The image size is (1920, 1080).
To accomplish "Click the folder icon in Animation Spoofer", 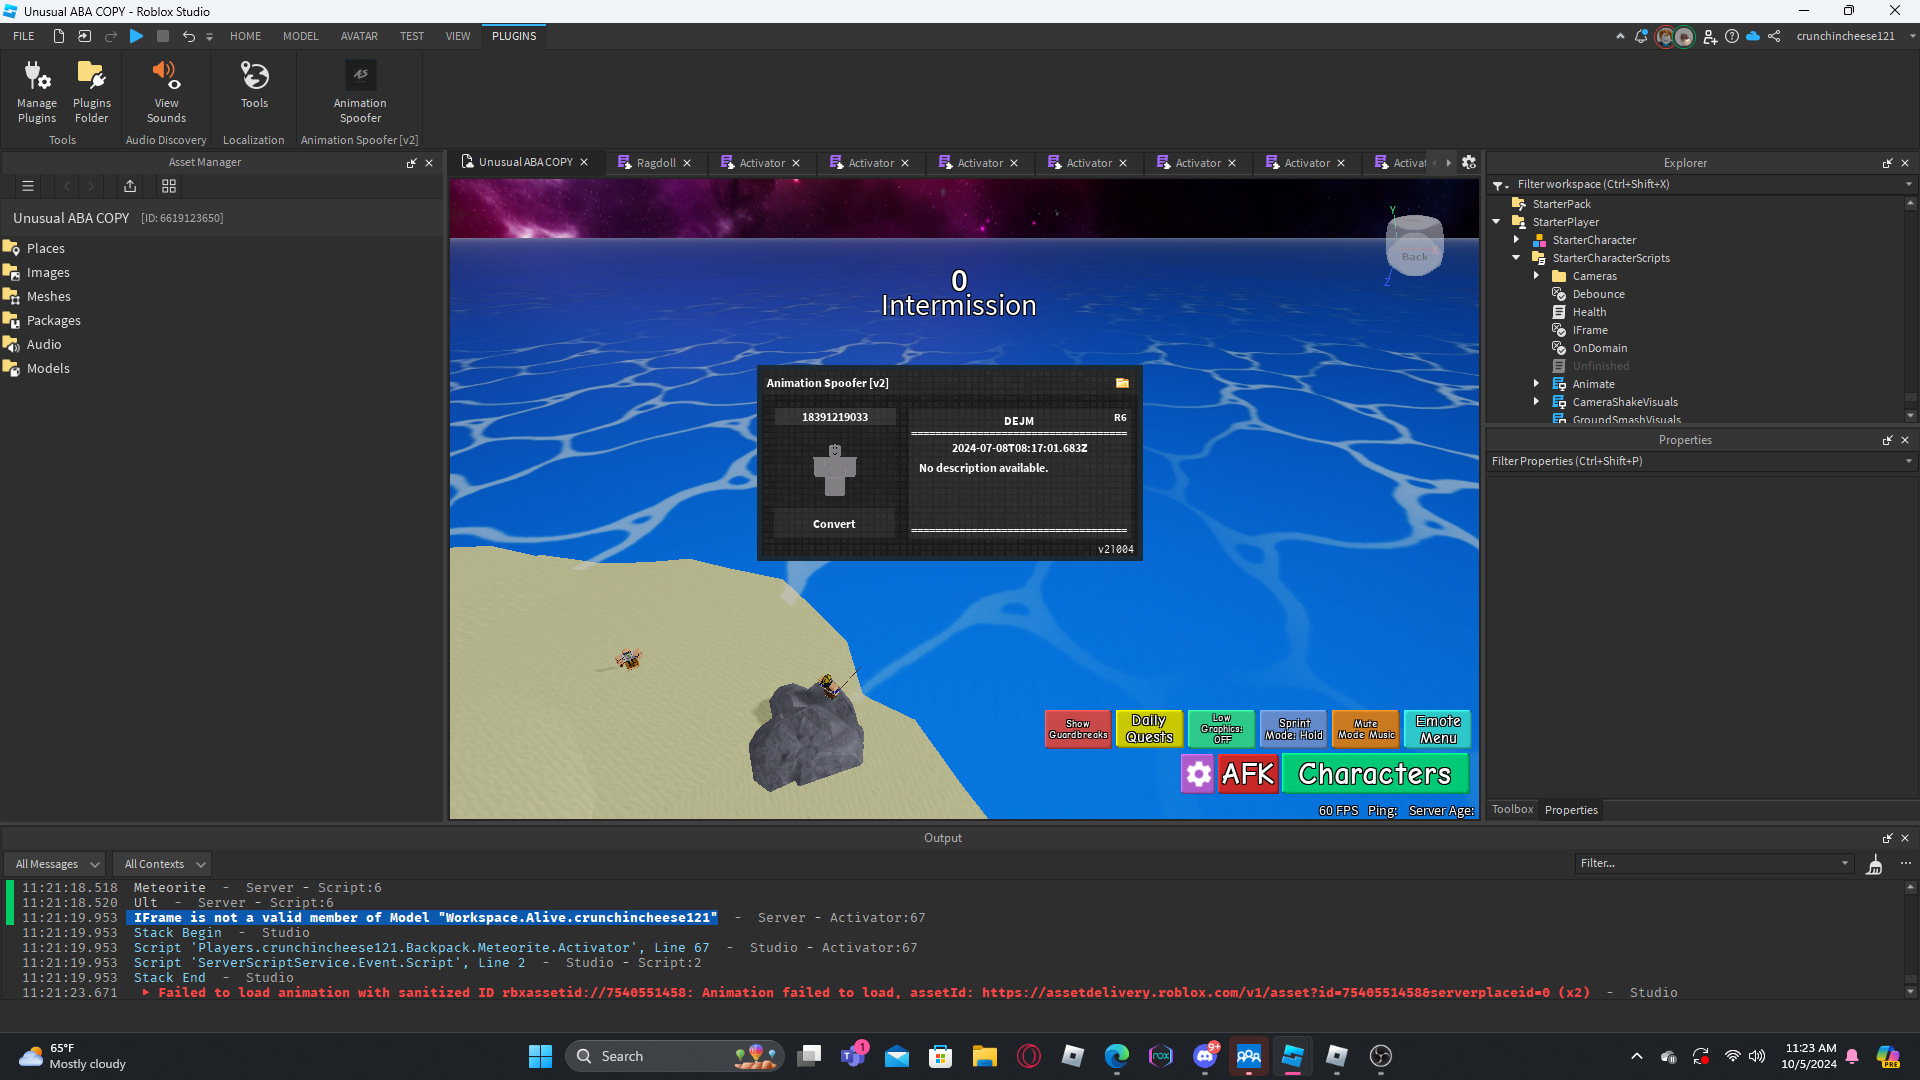I will (1122, 383).
